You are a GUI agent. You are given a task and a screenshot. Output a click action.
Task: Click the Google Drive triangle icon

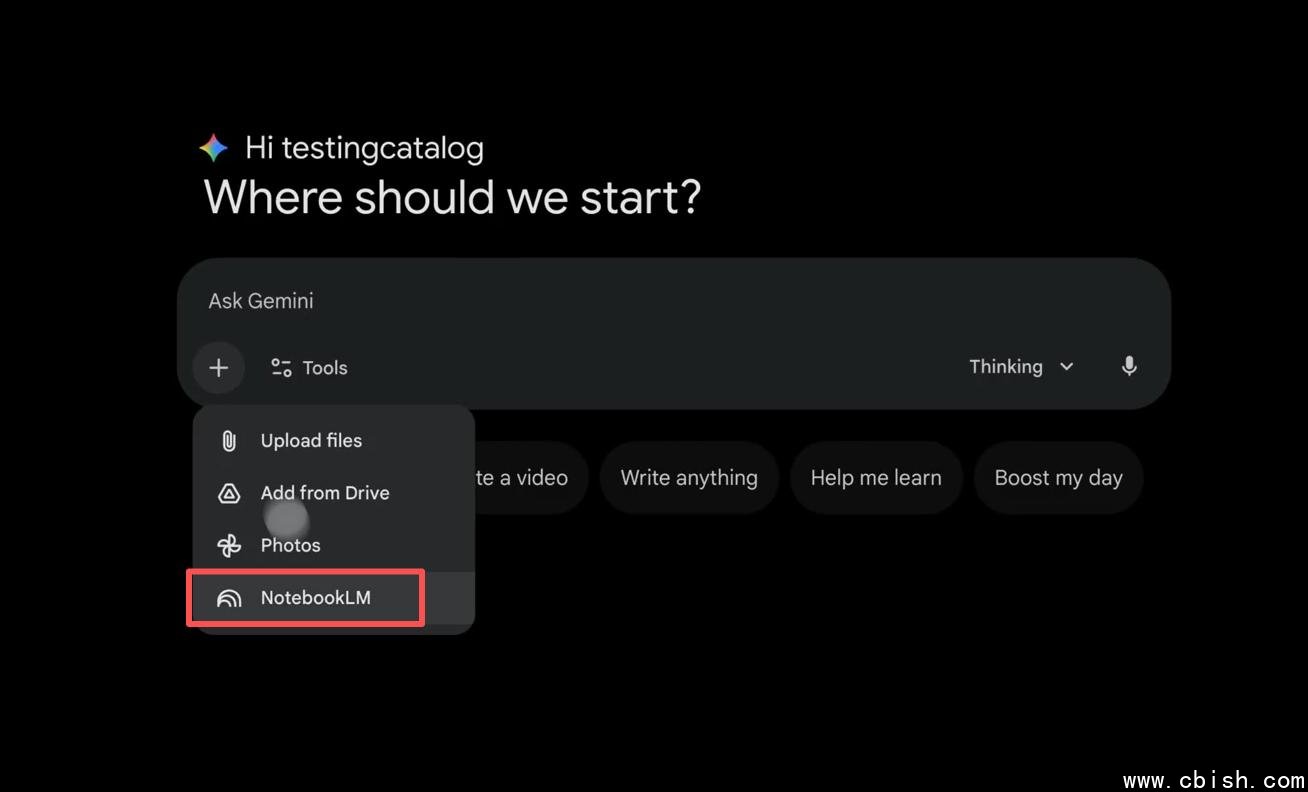point(229,493)
